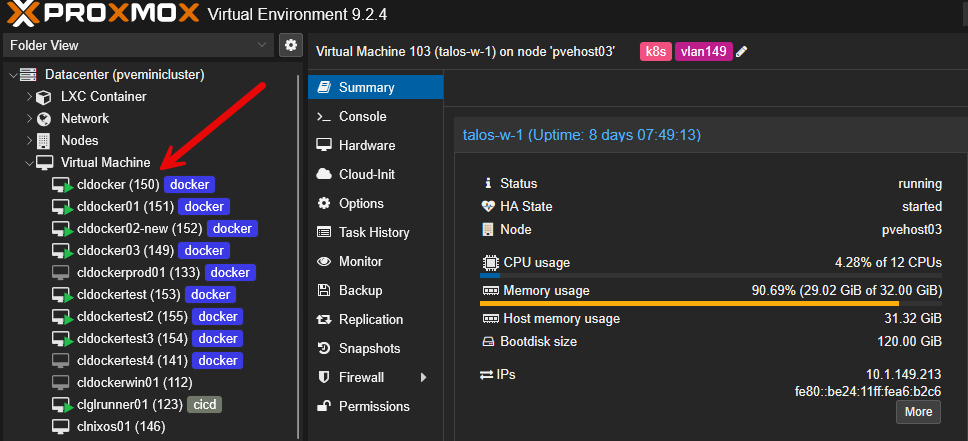This screenshot has height=441, width=968.
Task: Click the Datacenter server icon
Action: (x=28, y=75)
